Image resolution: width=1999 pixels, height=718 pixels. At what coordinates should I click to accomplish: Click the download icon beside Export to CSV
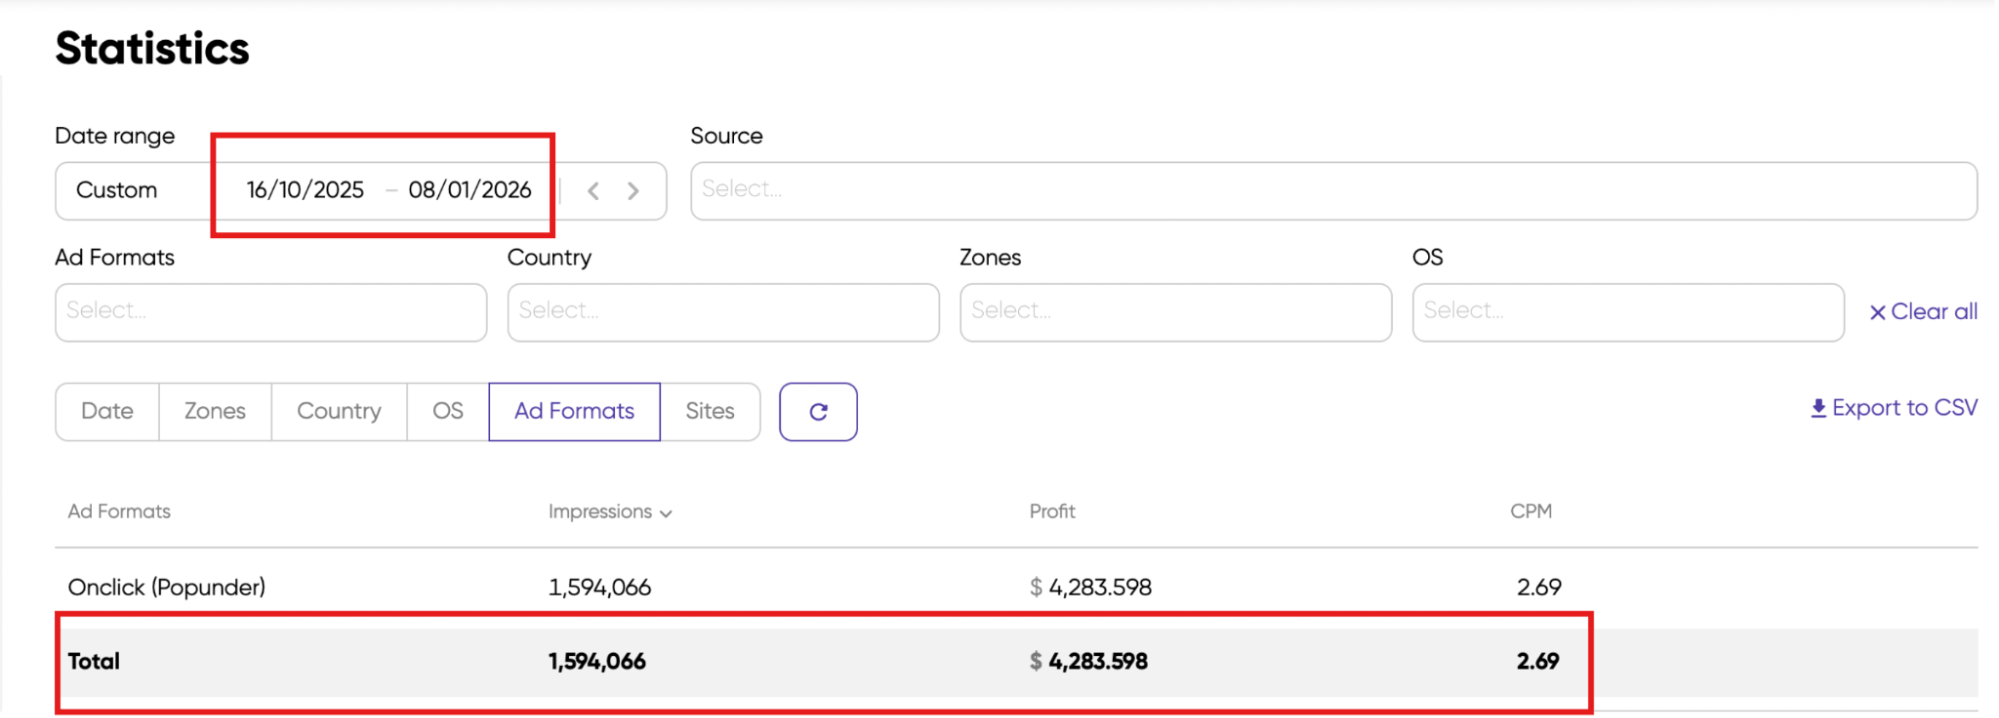point(1818,408)
